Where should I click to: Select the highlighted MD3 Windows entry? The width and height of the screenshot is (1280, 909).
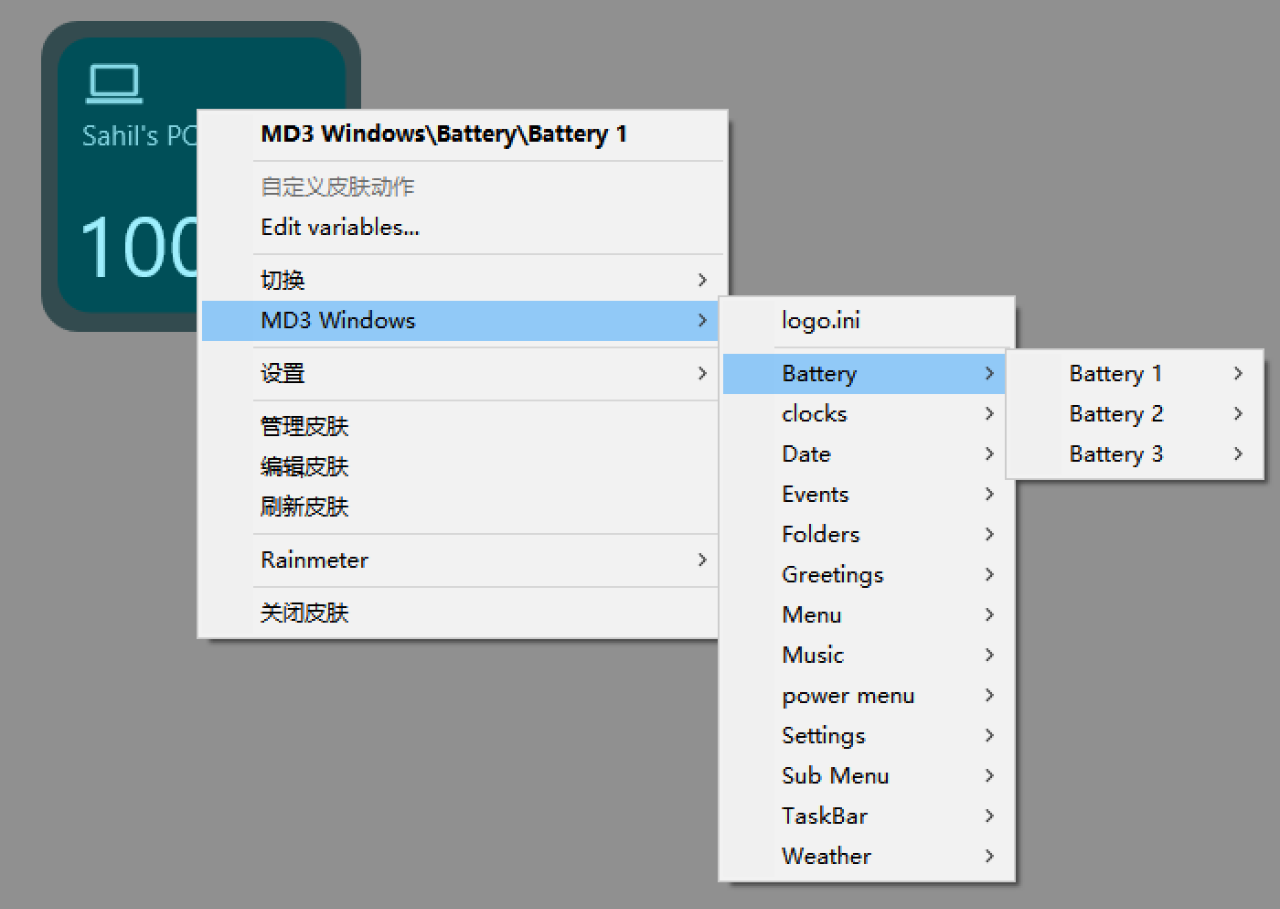coord(337,320)
